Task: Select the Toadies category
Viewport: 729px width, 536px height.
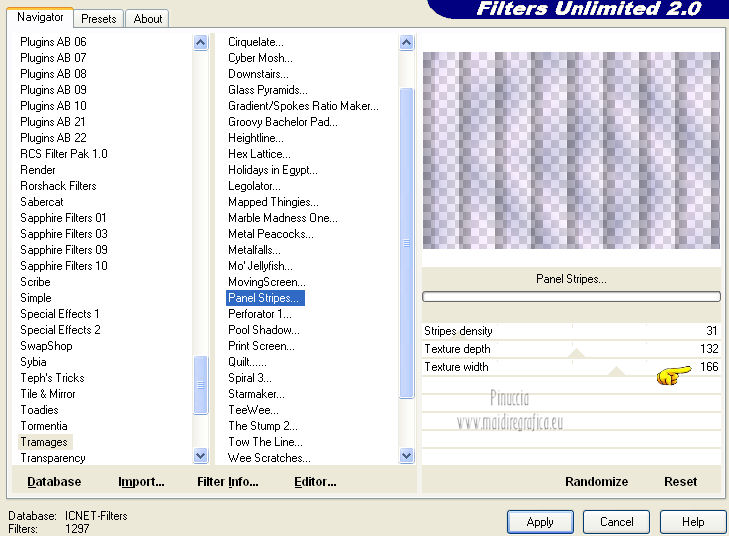Action: click(40, 410)
